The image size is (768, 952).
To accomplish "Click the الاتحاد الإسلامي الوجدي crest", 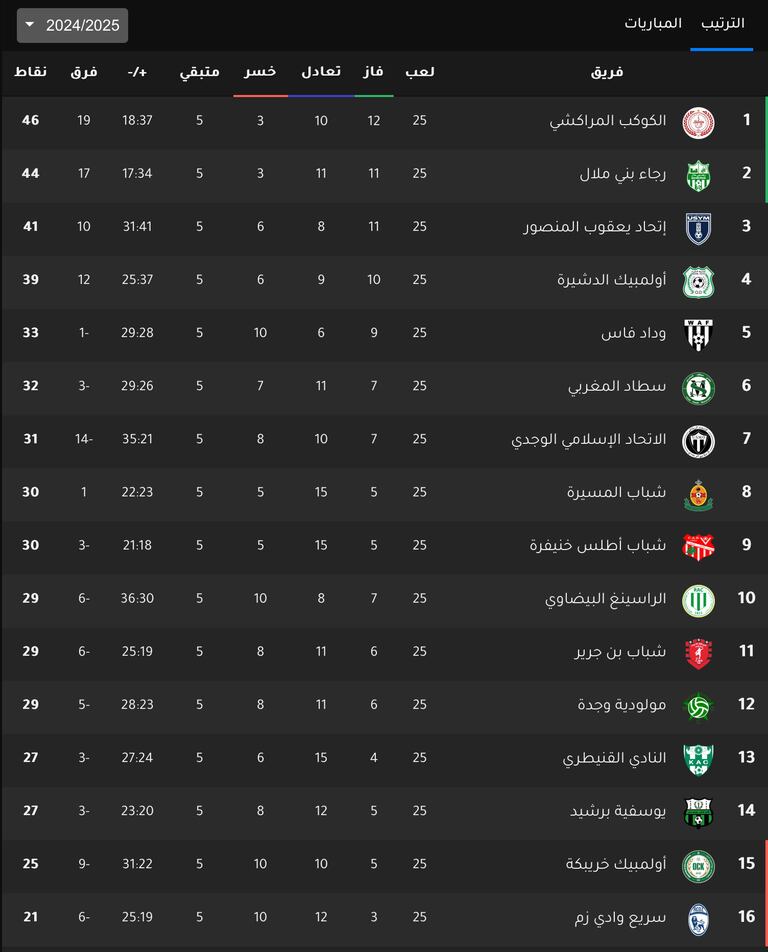I will point(698,440).
